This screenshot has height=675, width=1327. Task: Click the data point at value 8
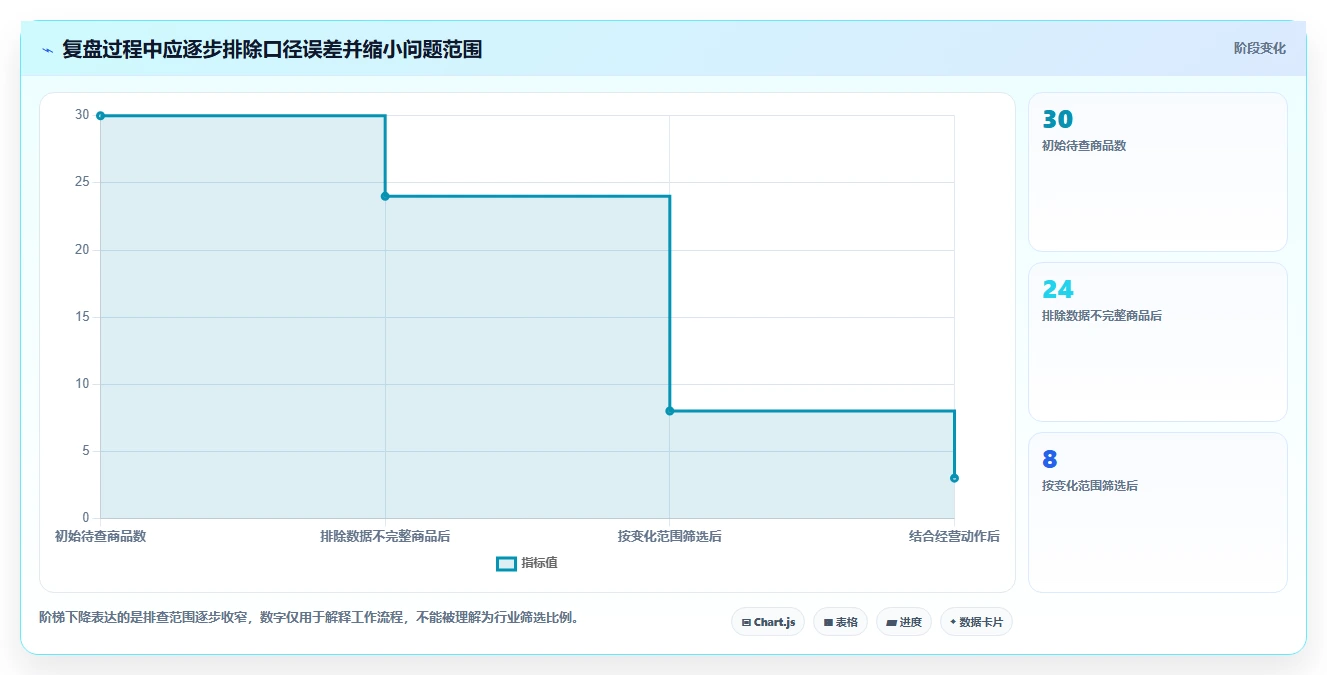coord(670,411)
